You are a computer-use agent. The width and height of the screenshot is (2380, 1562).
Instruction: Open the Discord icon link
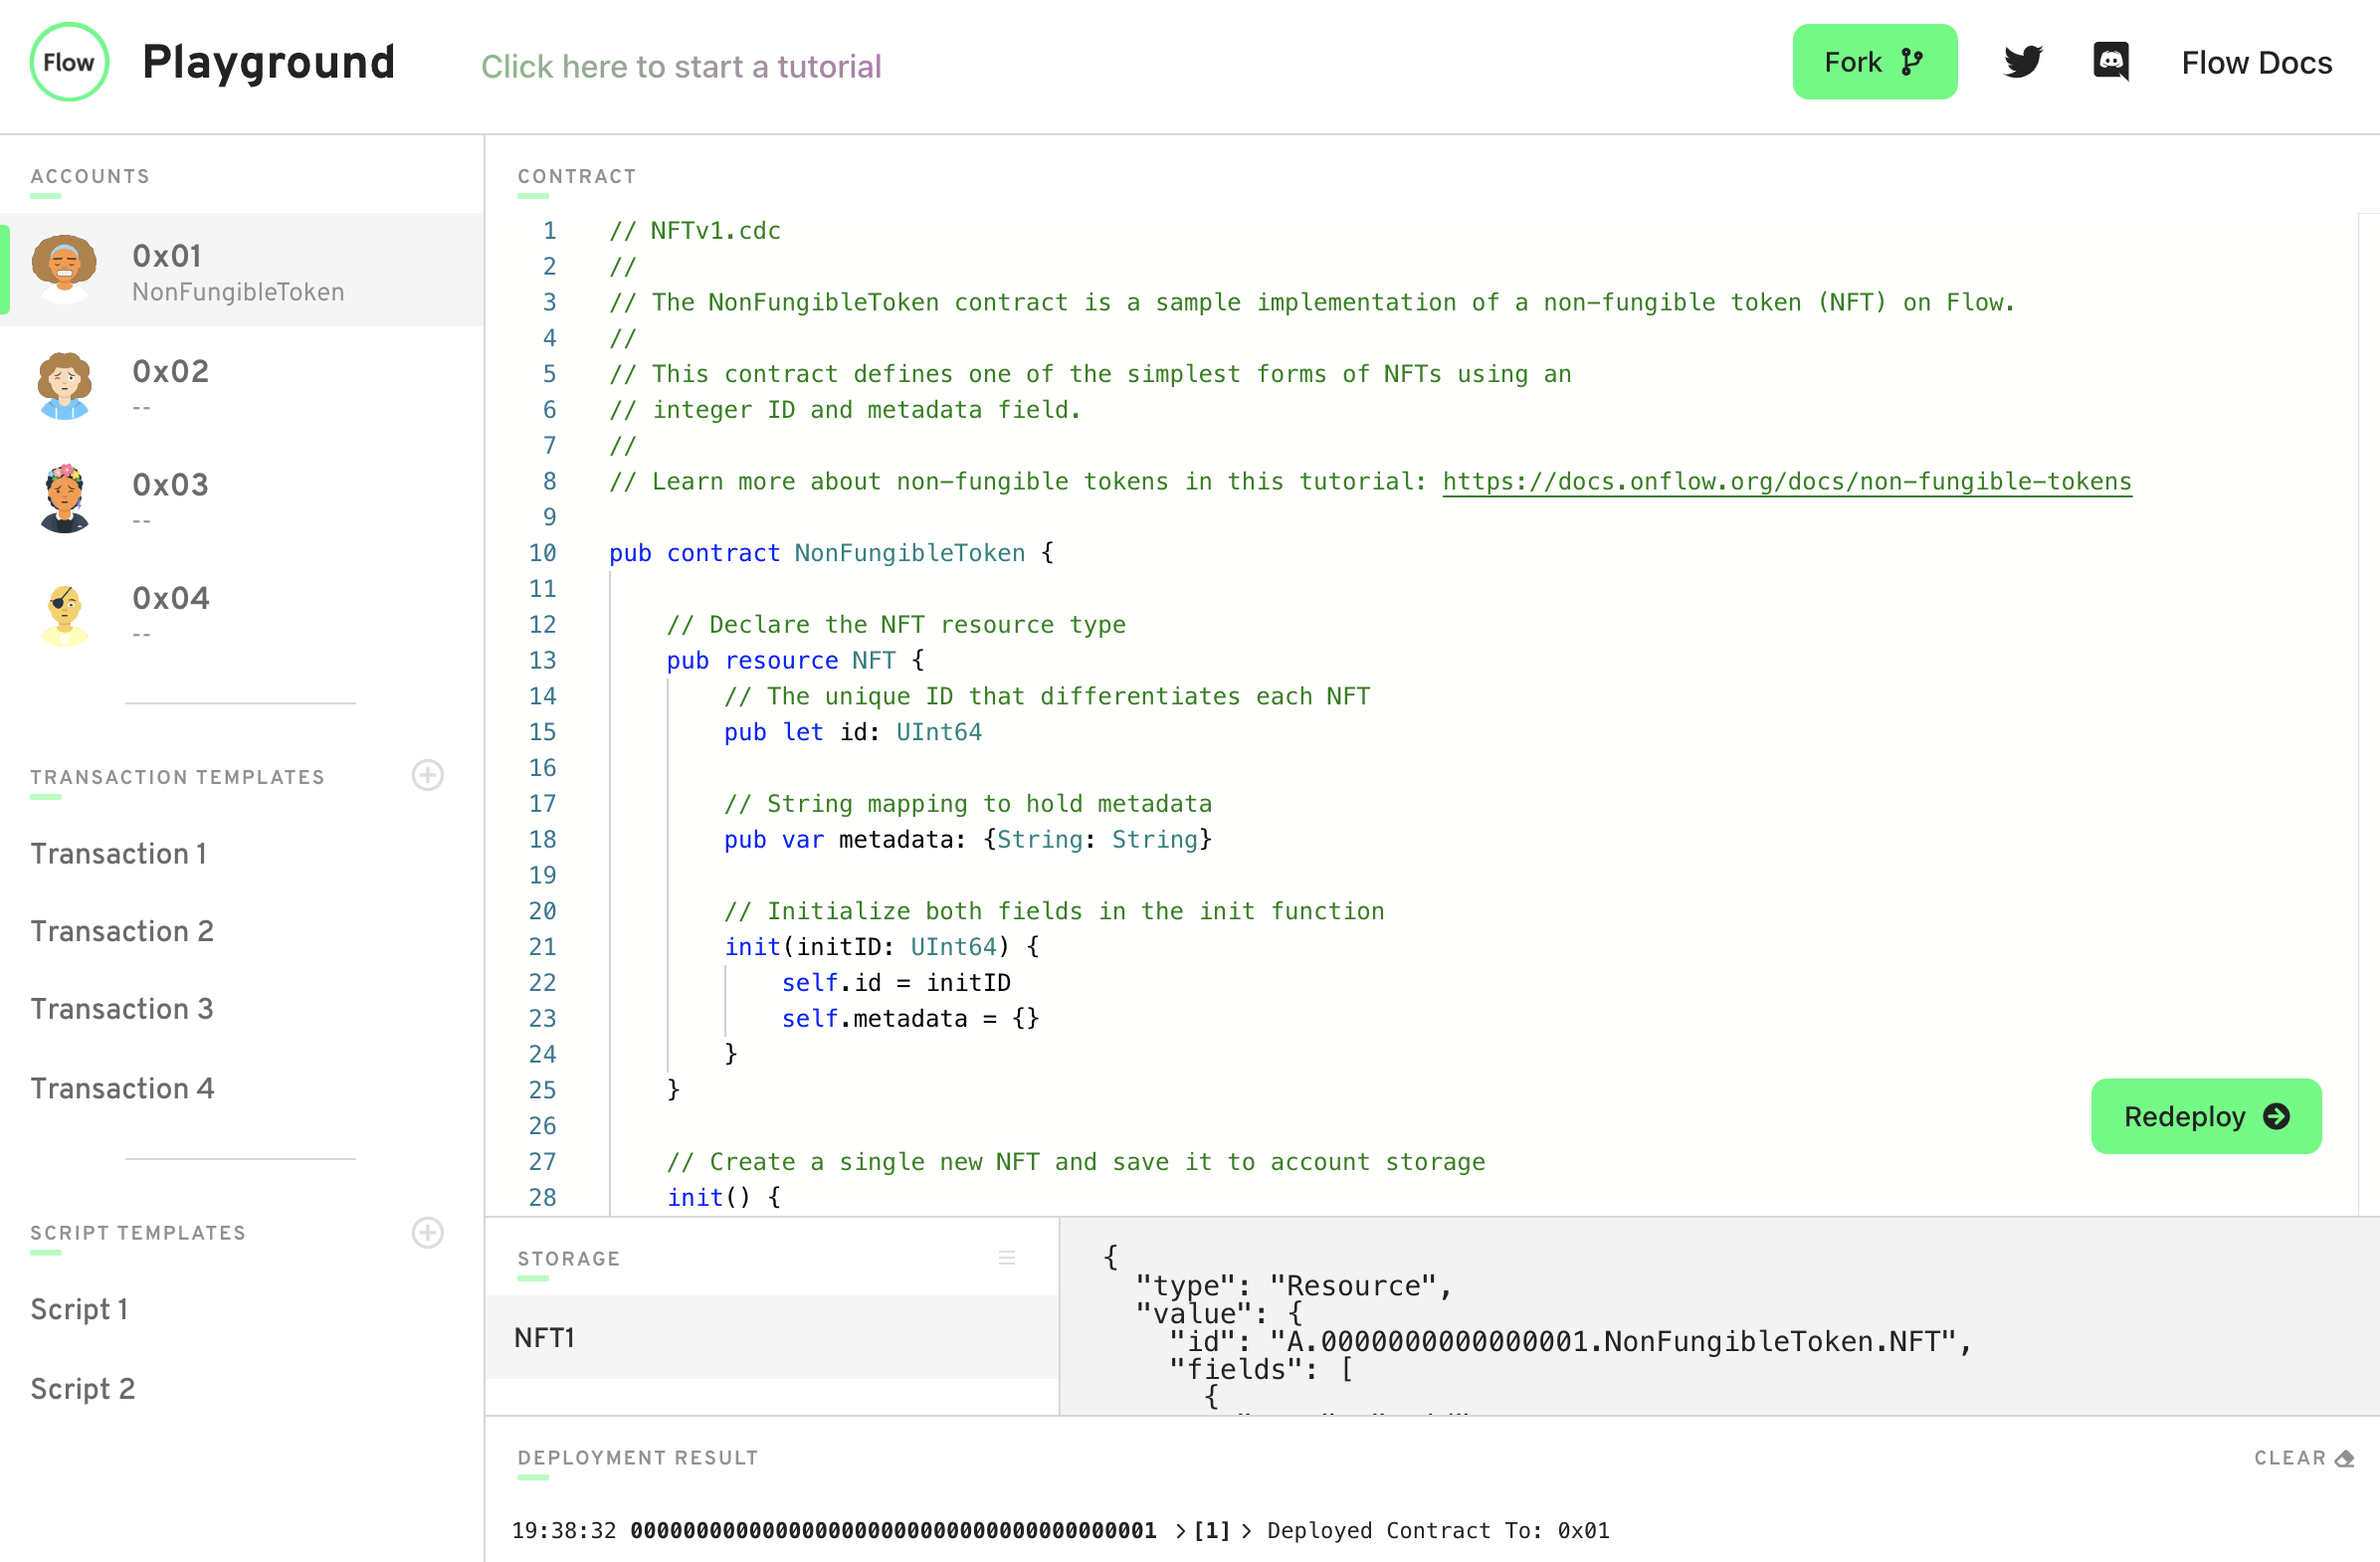pyautogui.click(x=2111, y=62)
